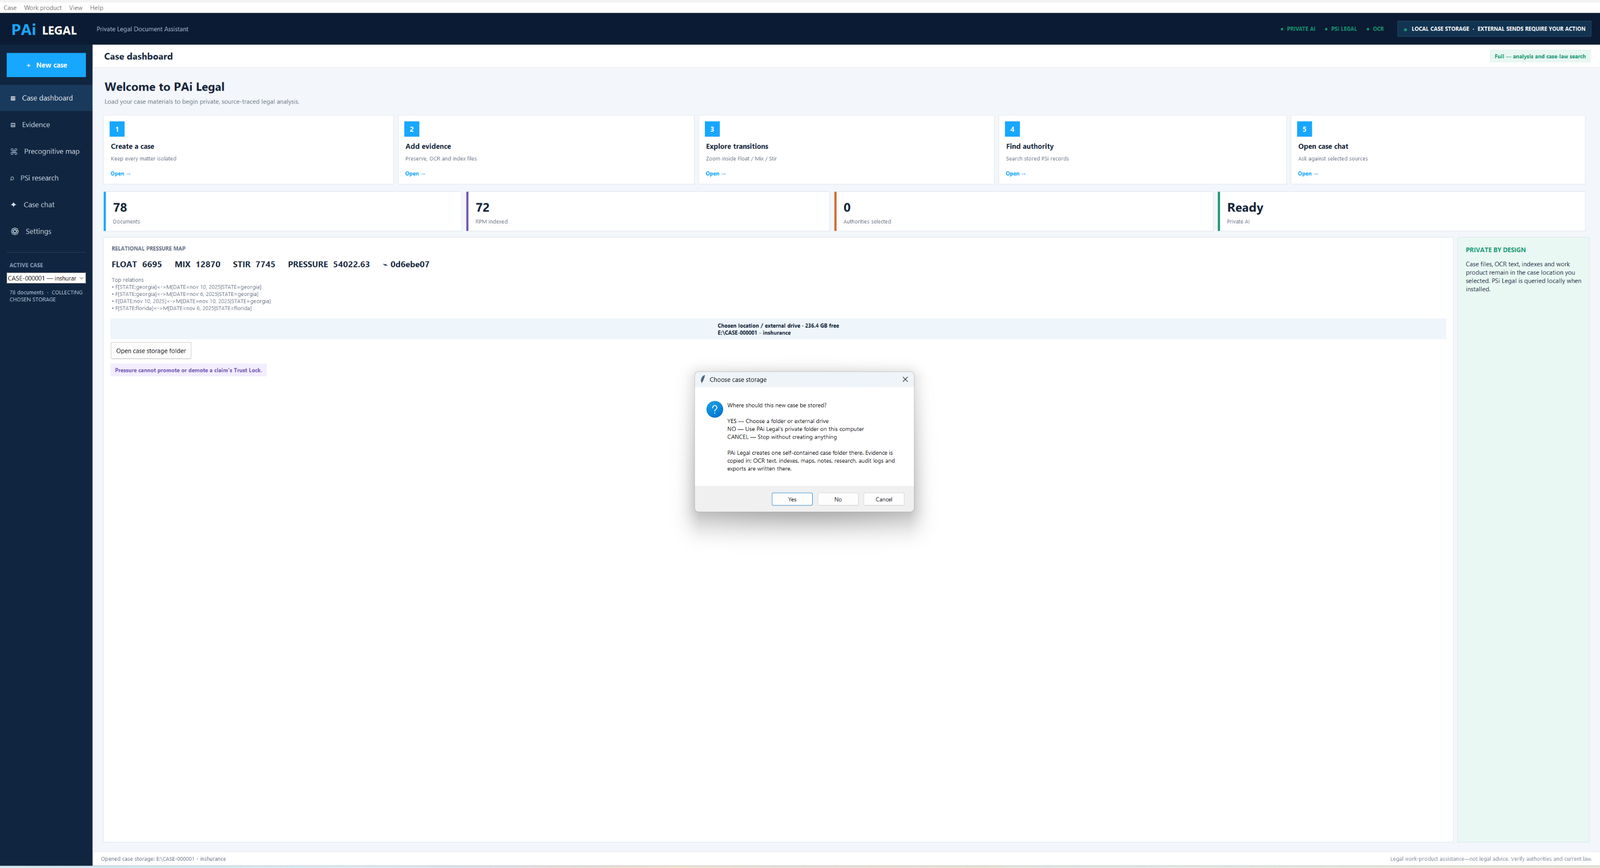The height and width of the screenshot is (868, 1600).
Task: Click the PRESSURE 54022.63 value
Action: 329,264
